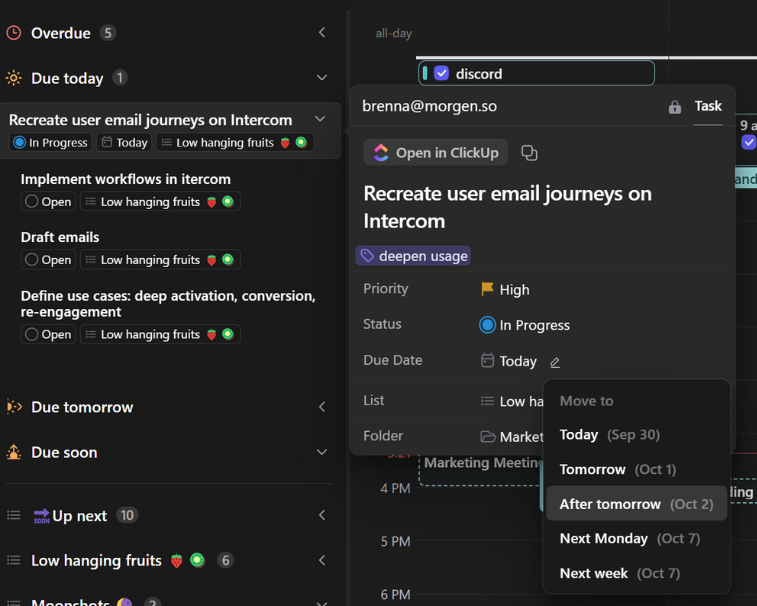Choose After tomorrow (Oct 2) option
The image size is (757, 606).
click(636, 504)
